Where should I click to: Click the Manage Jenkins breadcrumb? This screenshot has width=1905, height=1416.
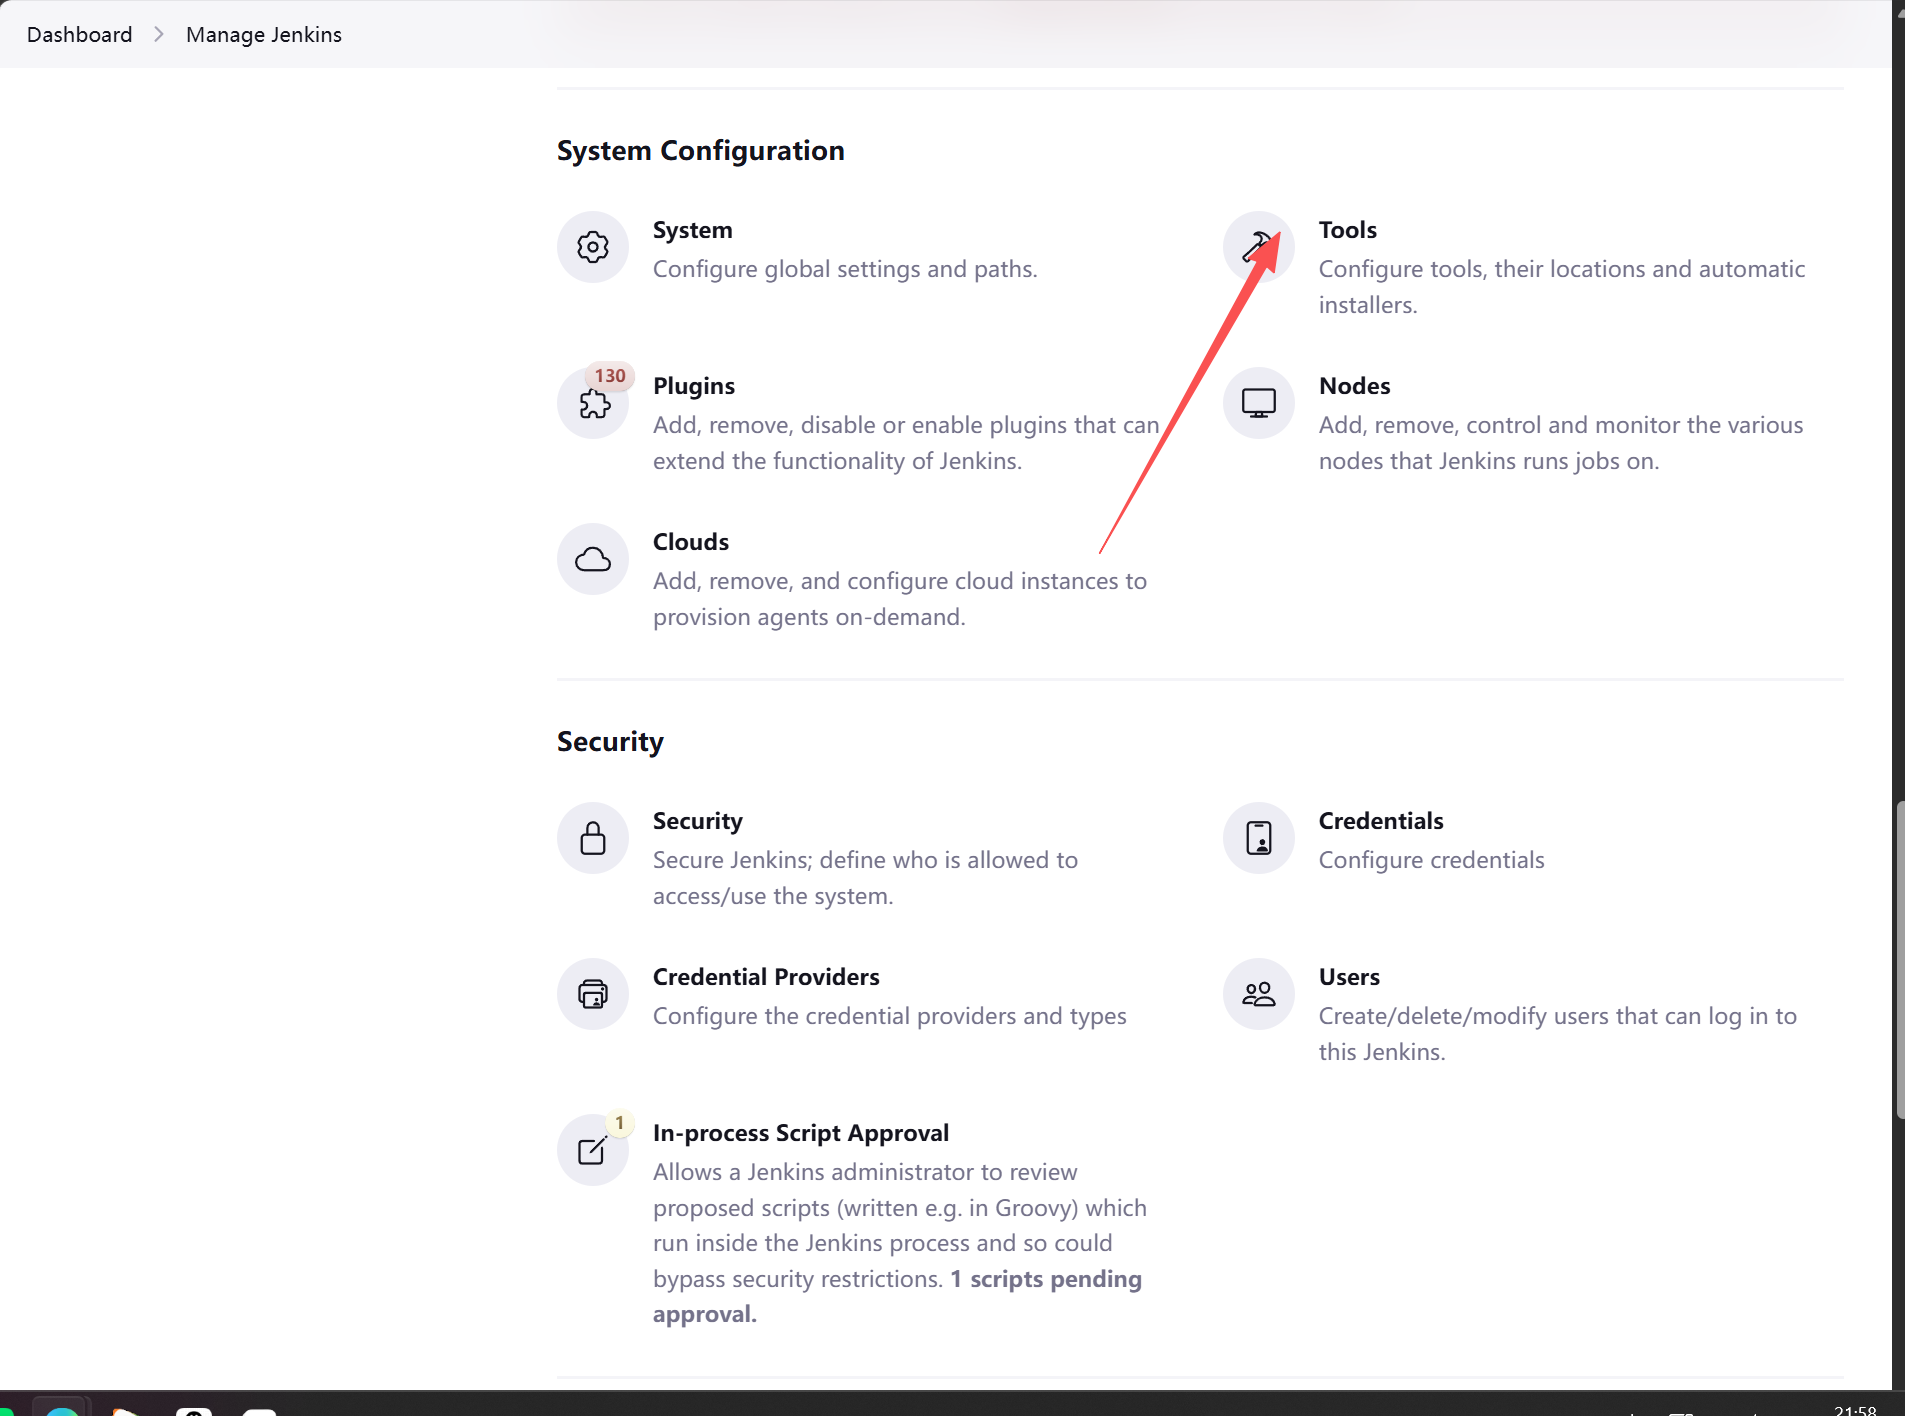click(x=264, y=34)
